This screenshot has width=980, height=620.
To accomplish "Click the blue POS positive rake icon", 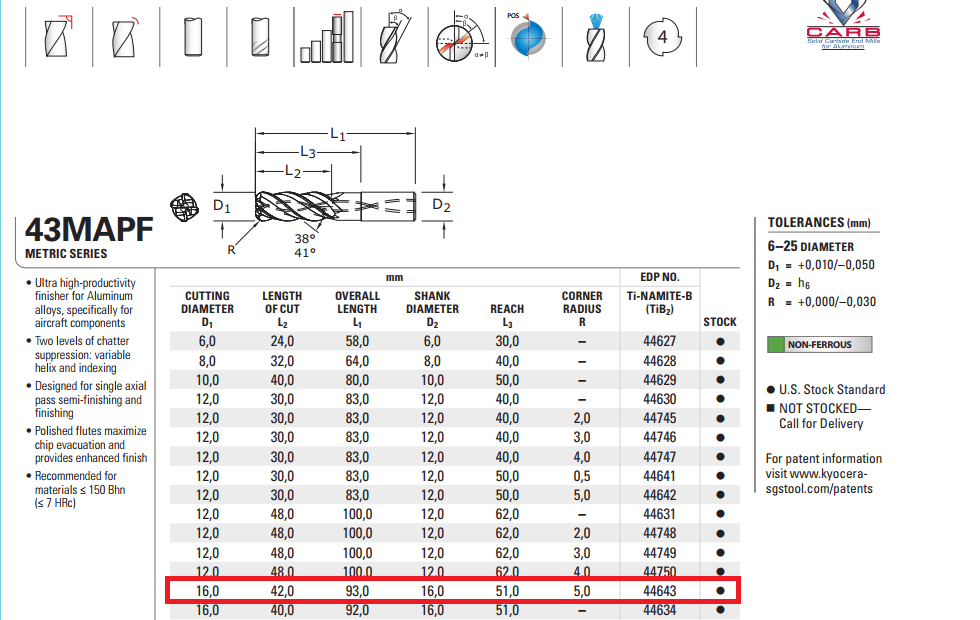I will pyautogui.click(x=528, y=35).
